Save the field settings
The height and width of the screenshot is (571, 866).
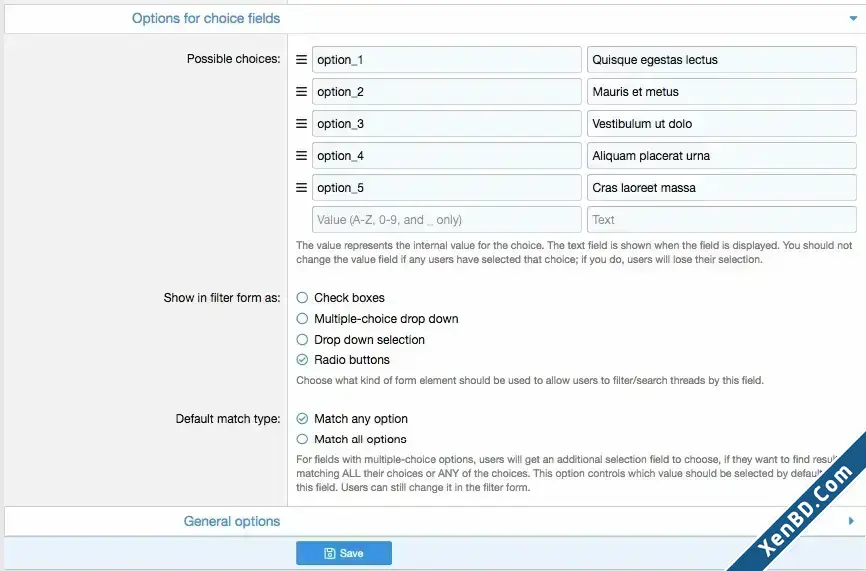(344, 553)
